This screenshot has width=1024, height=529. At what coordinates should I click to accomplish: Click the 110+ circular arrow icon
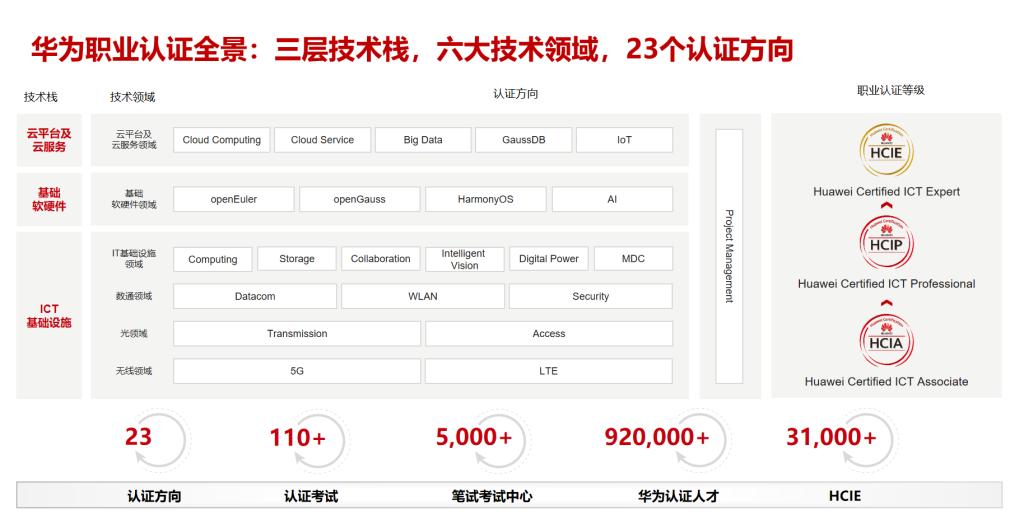click(317, 440)
